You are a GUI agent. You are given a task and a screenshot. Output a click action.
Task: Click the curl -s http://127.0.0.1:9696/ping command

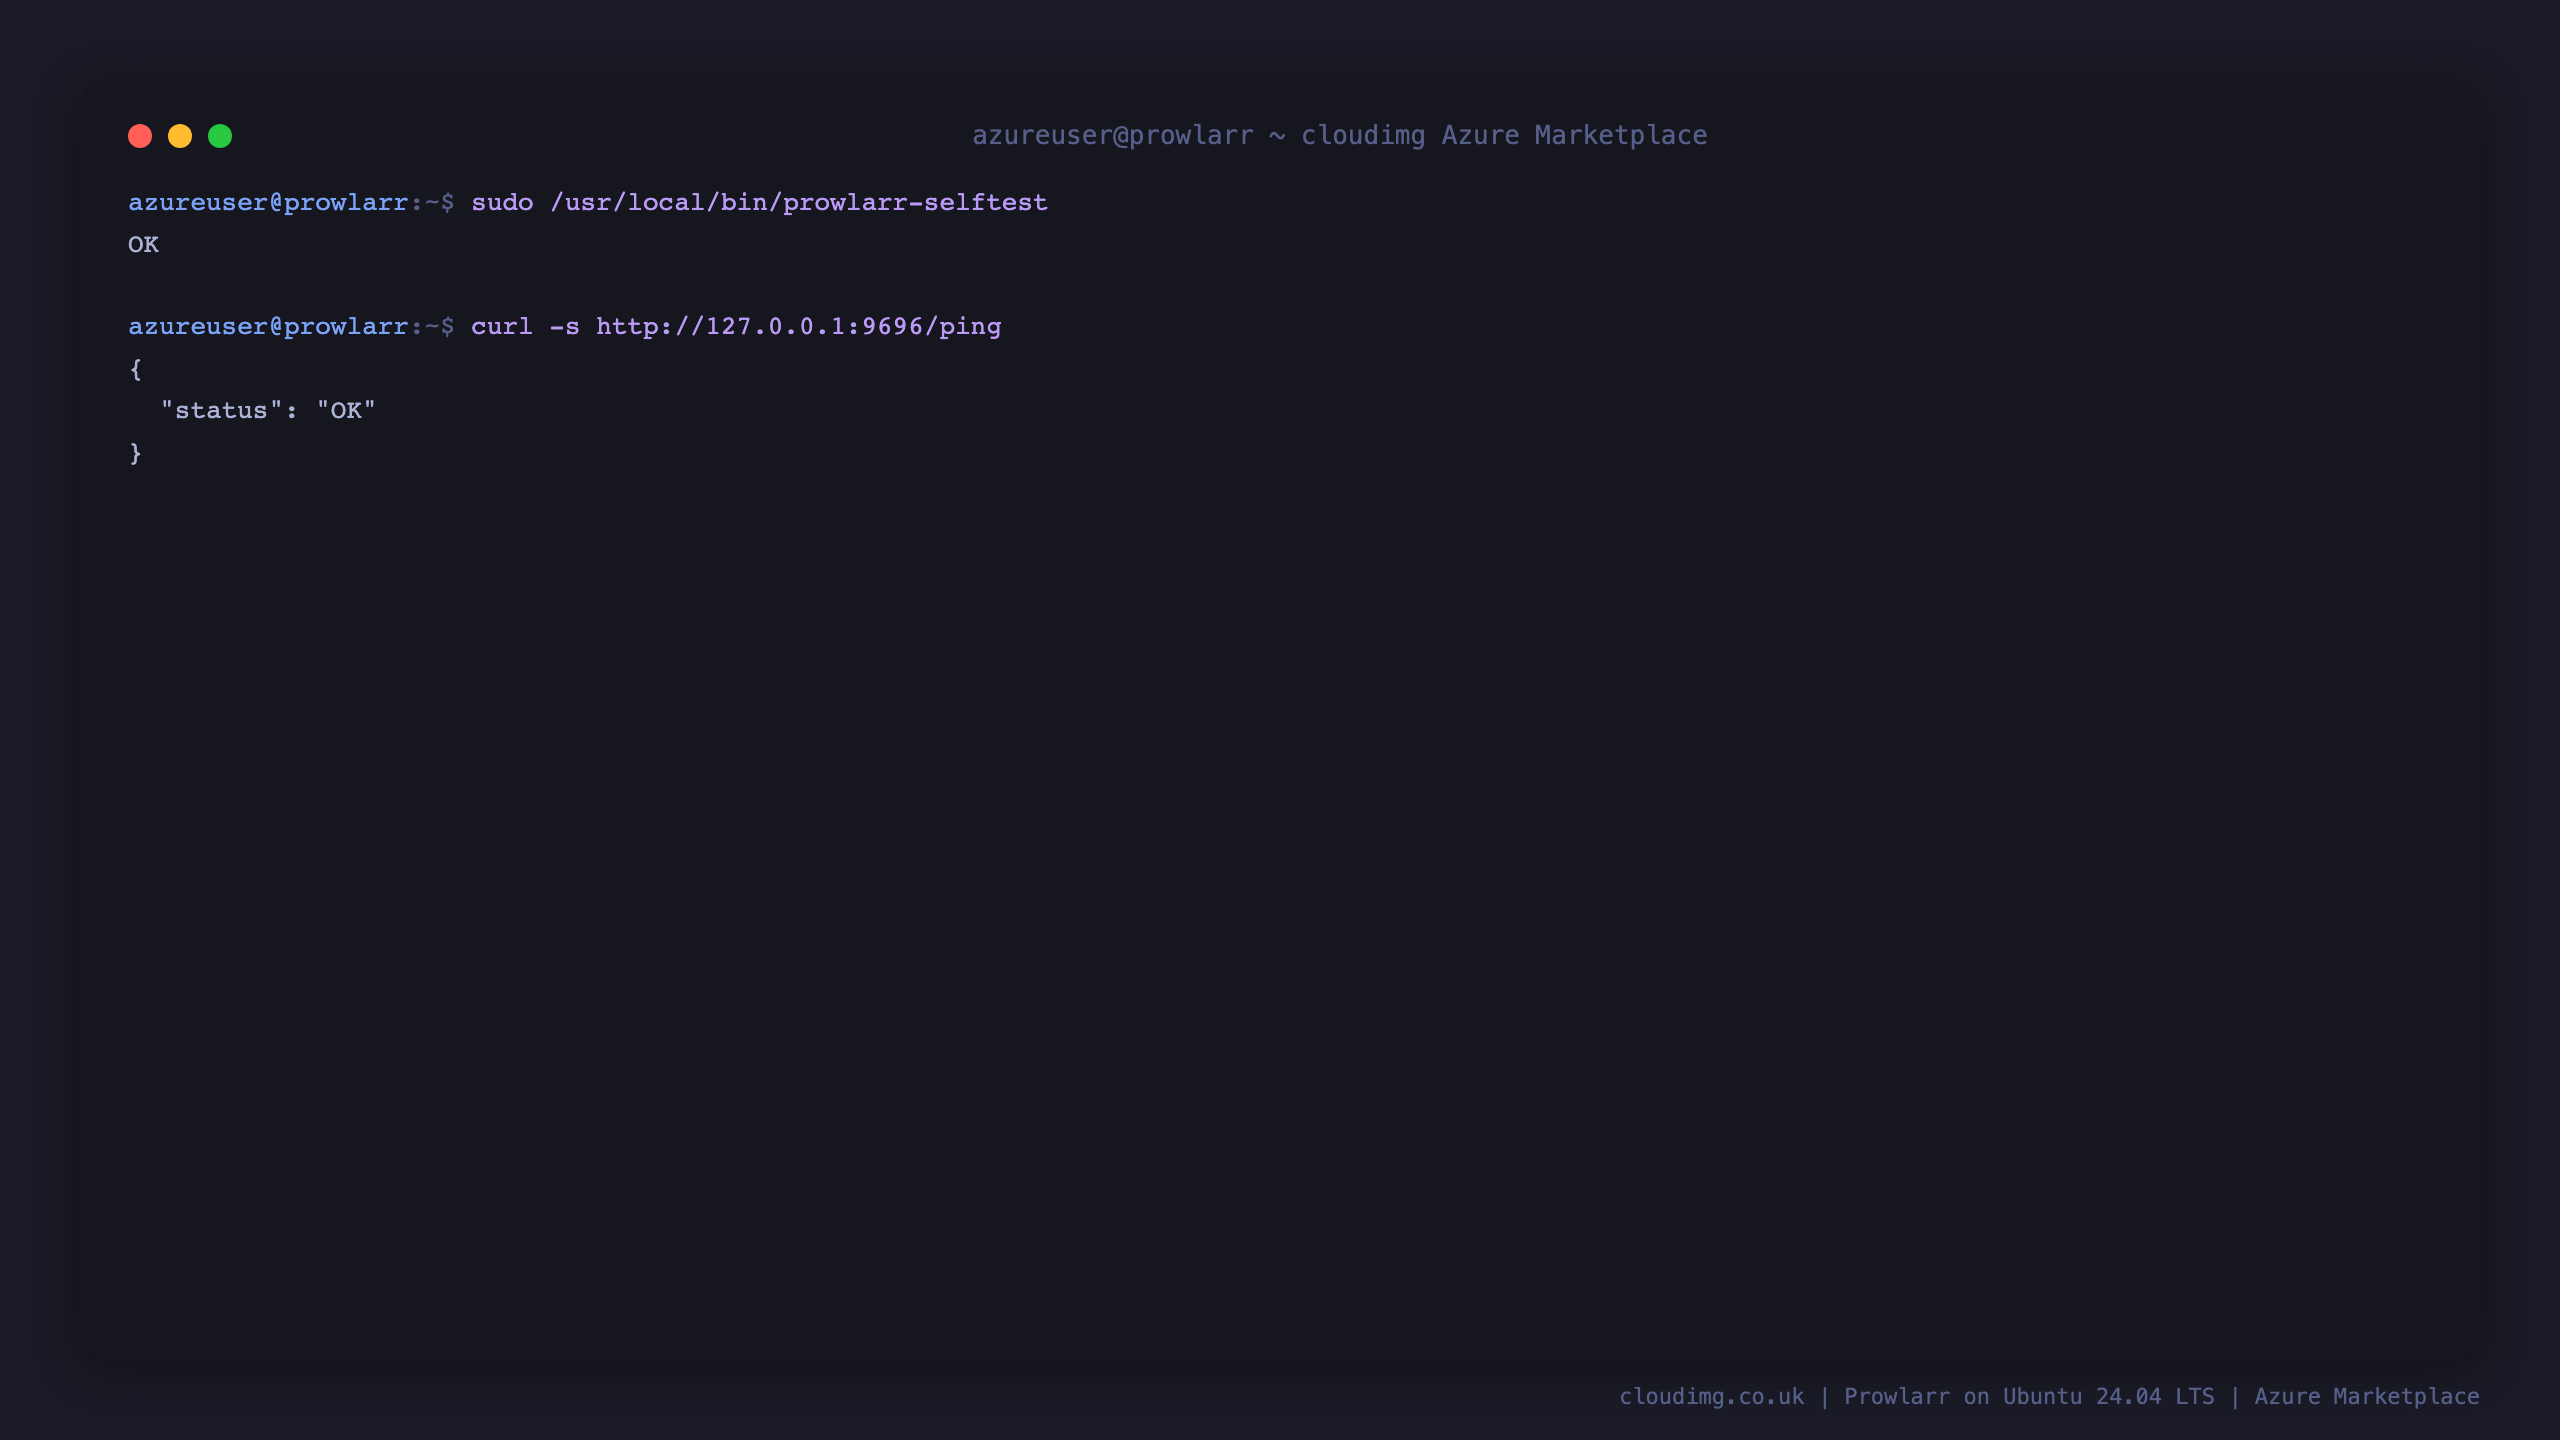(x=736, y=327)
